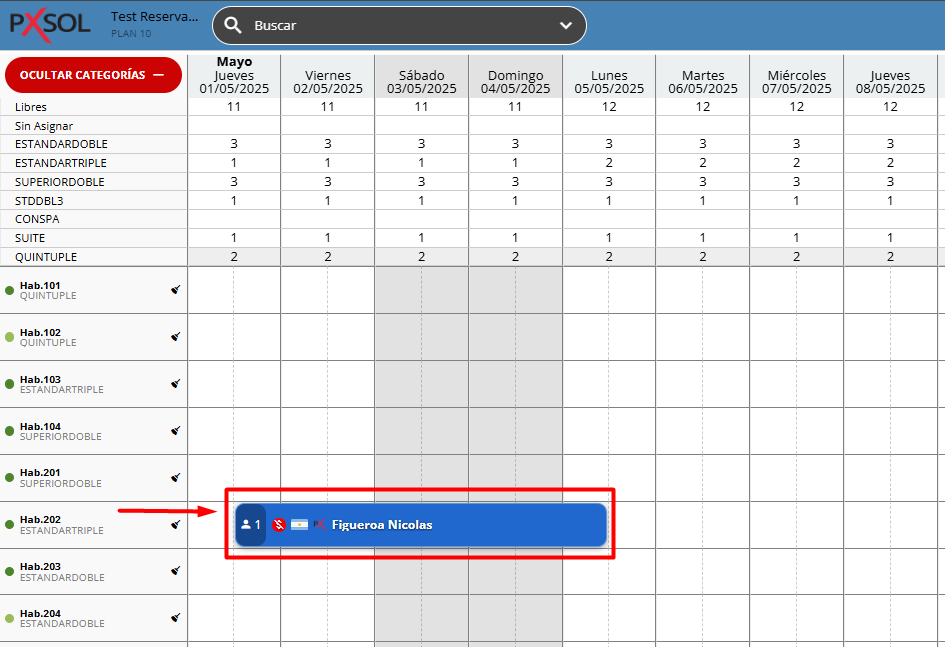The image size is (945, 647).
Task: Click the Hab.203 room label
Action: pos(40,567)
